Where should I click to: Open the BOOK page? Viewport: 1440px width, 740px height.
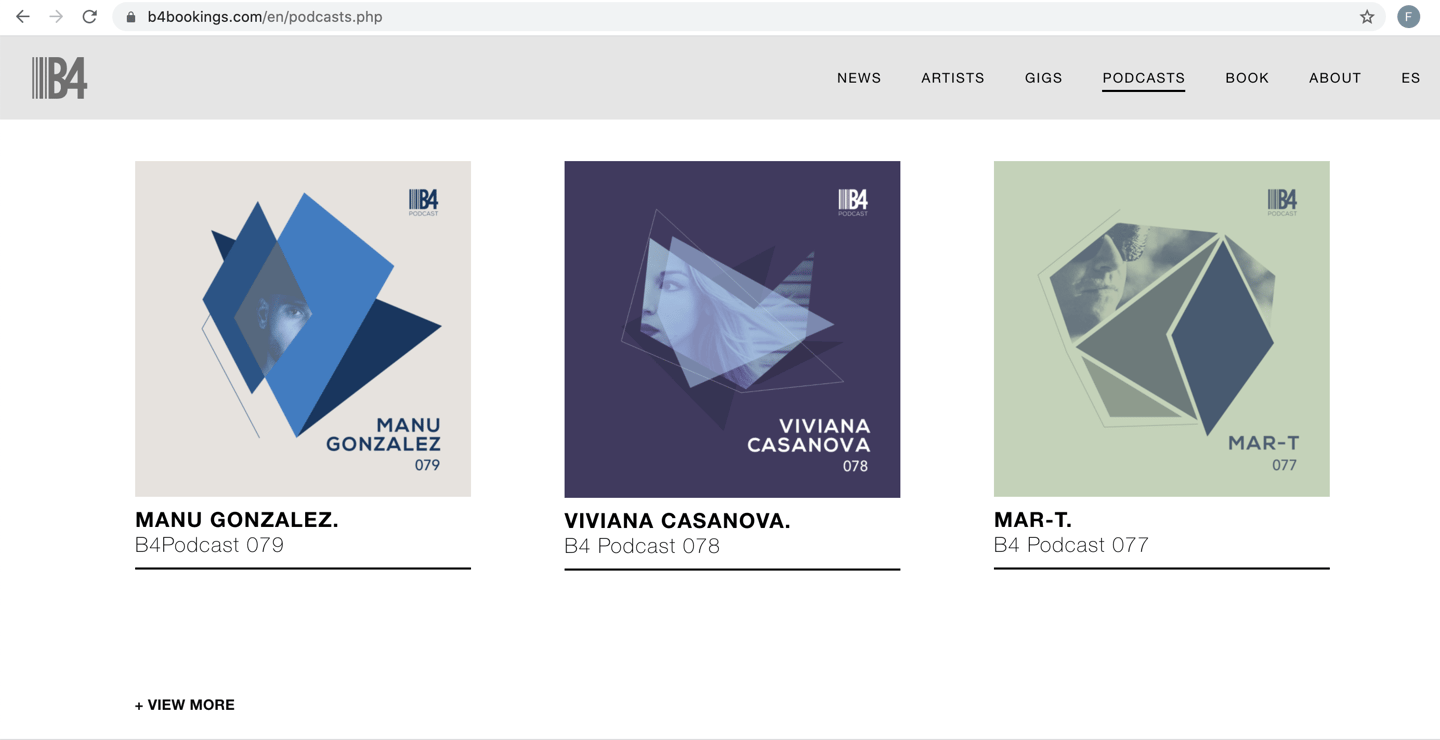[1246, 78]
